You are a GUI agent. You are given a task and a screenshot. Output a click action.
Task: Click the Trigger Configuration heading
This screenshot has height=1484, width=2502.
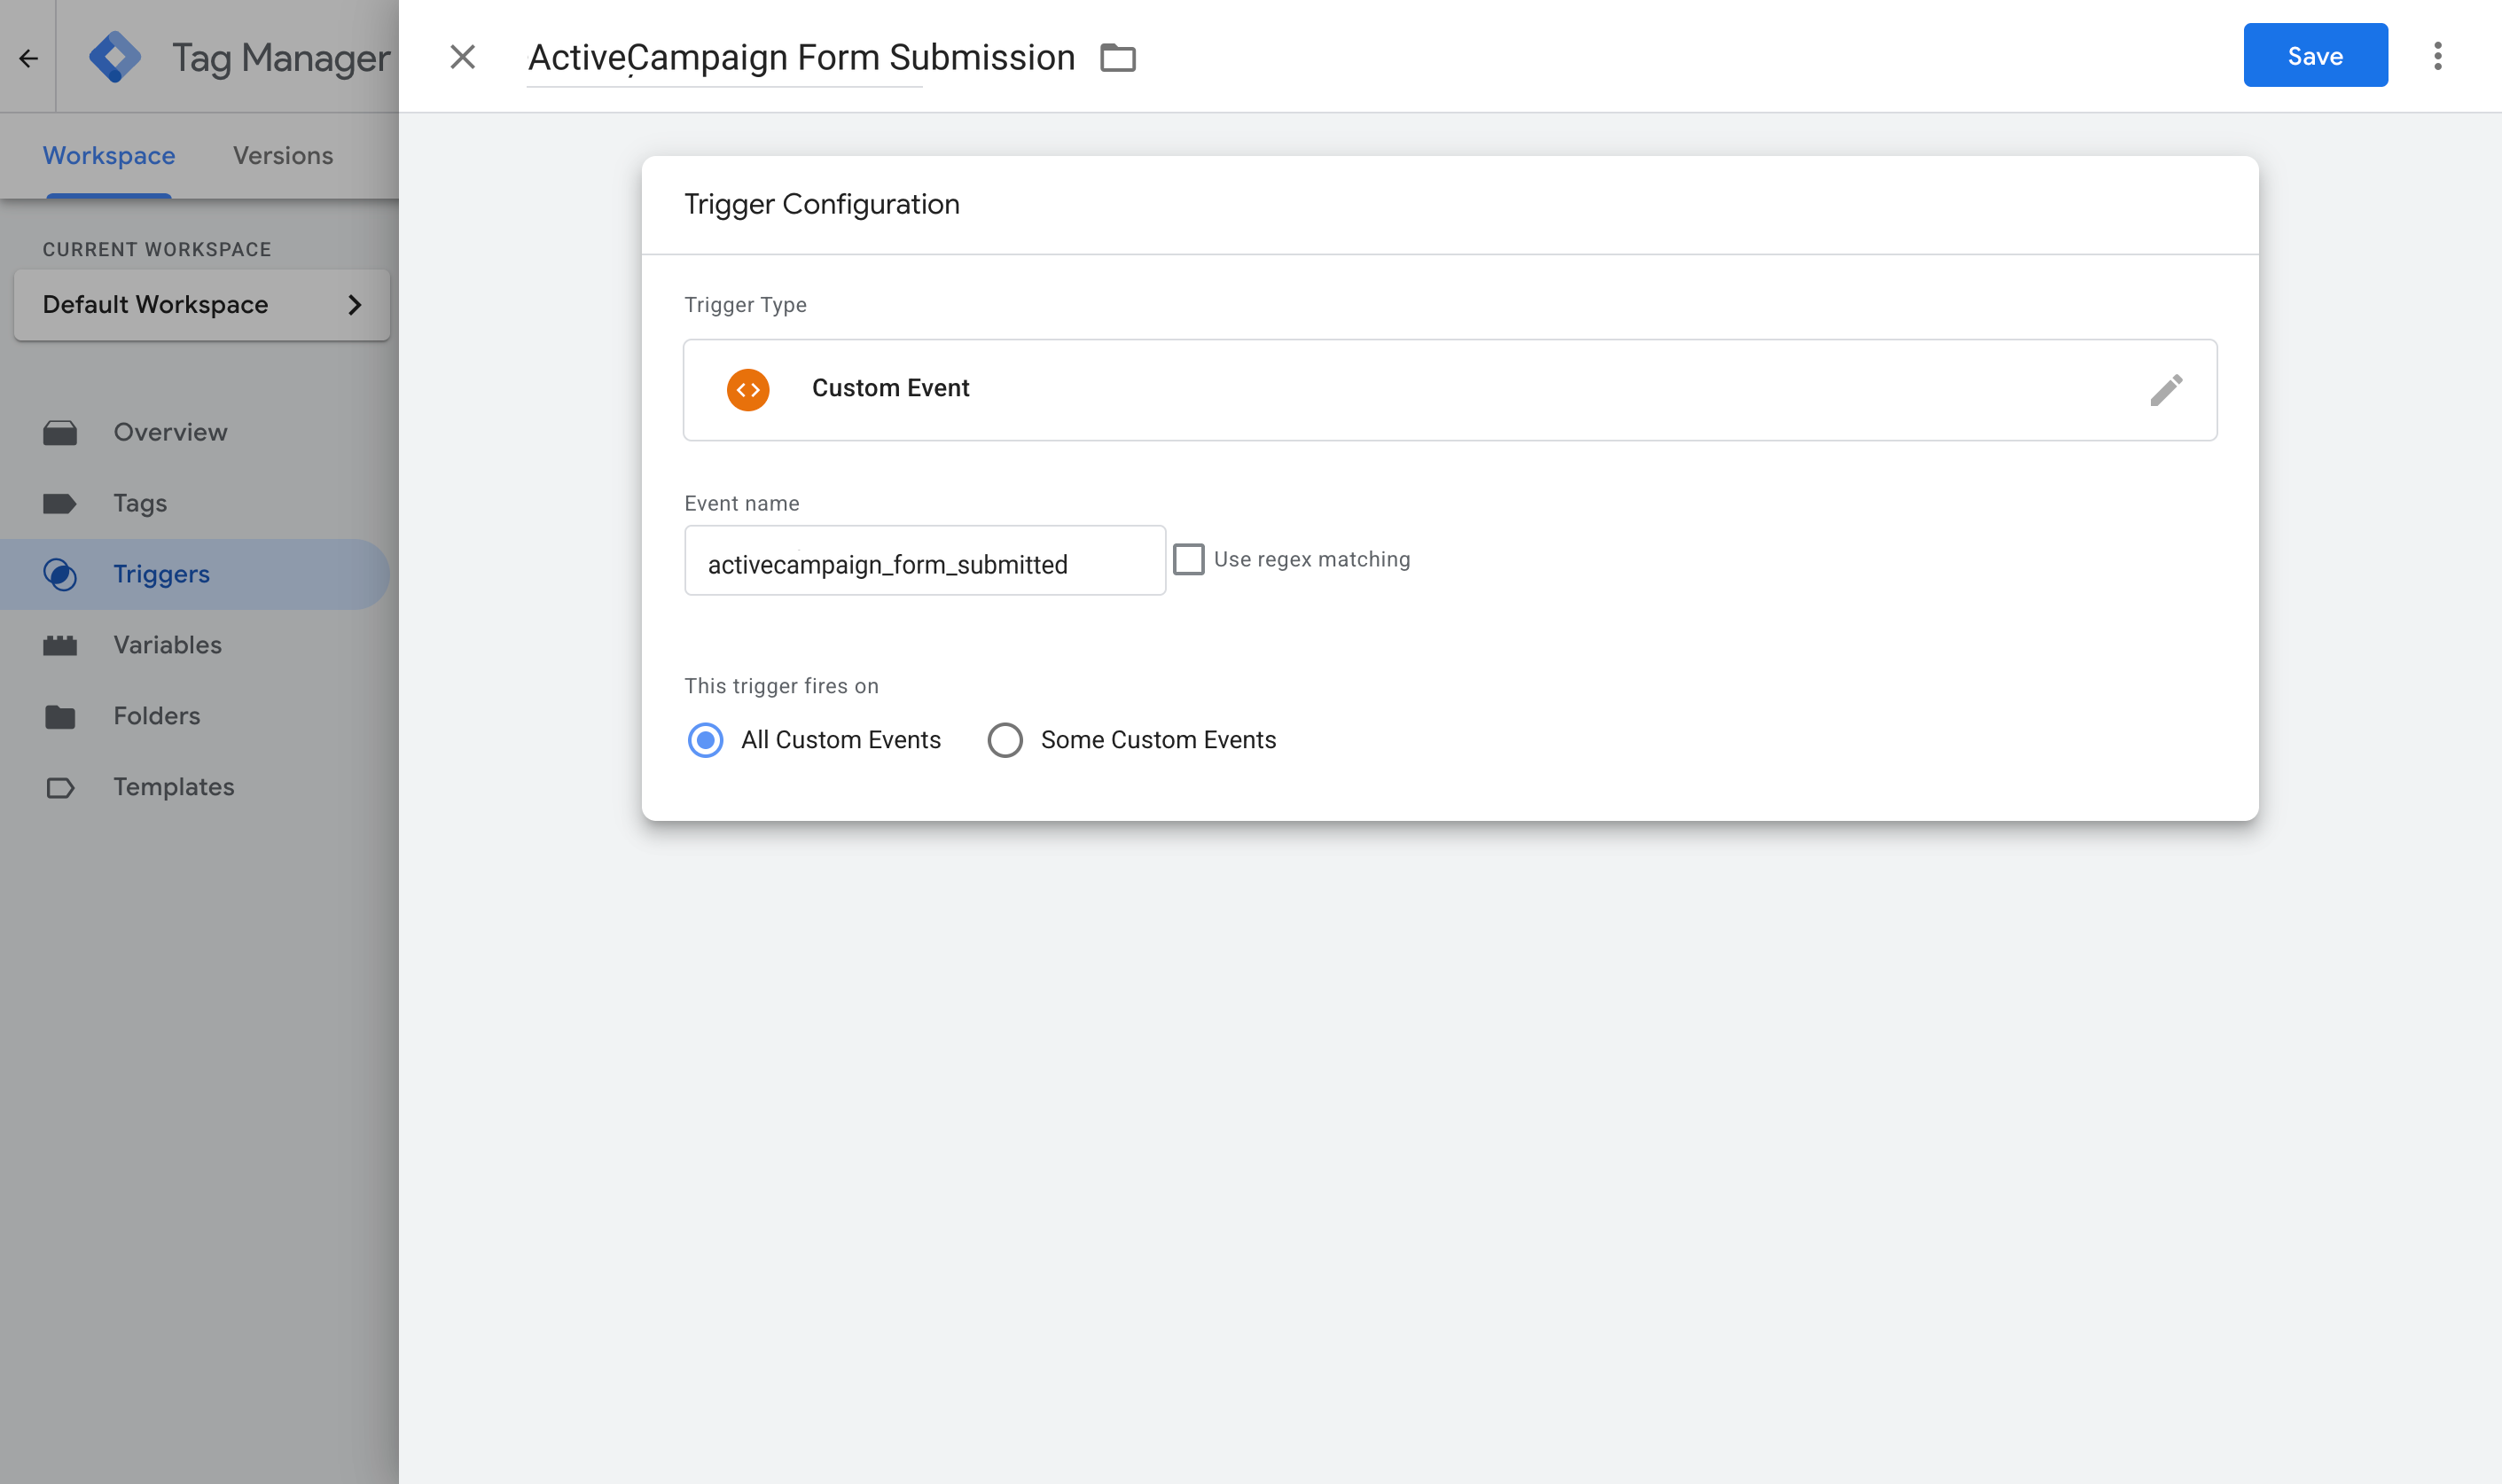click(822, 204)
